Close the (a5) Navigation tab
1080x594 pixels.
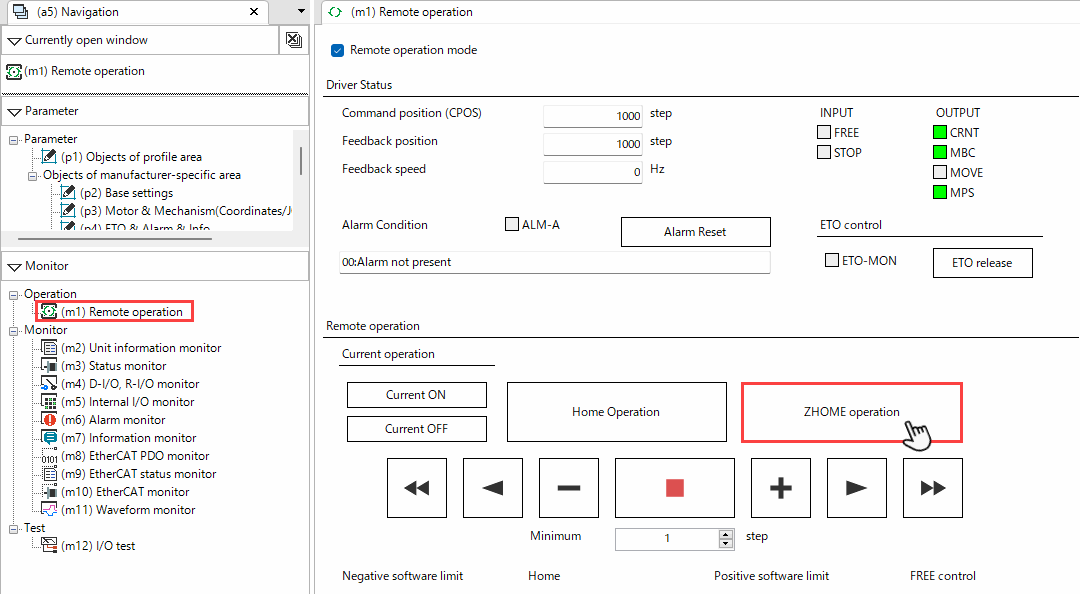click(254, 12)
